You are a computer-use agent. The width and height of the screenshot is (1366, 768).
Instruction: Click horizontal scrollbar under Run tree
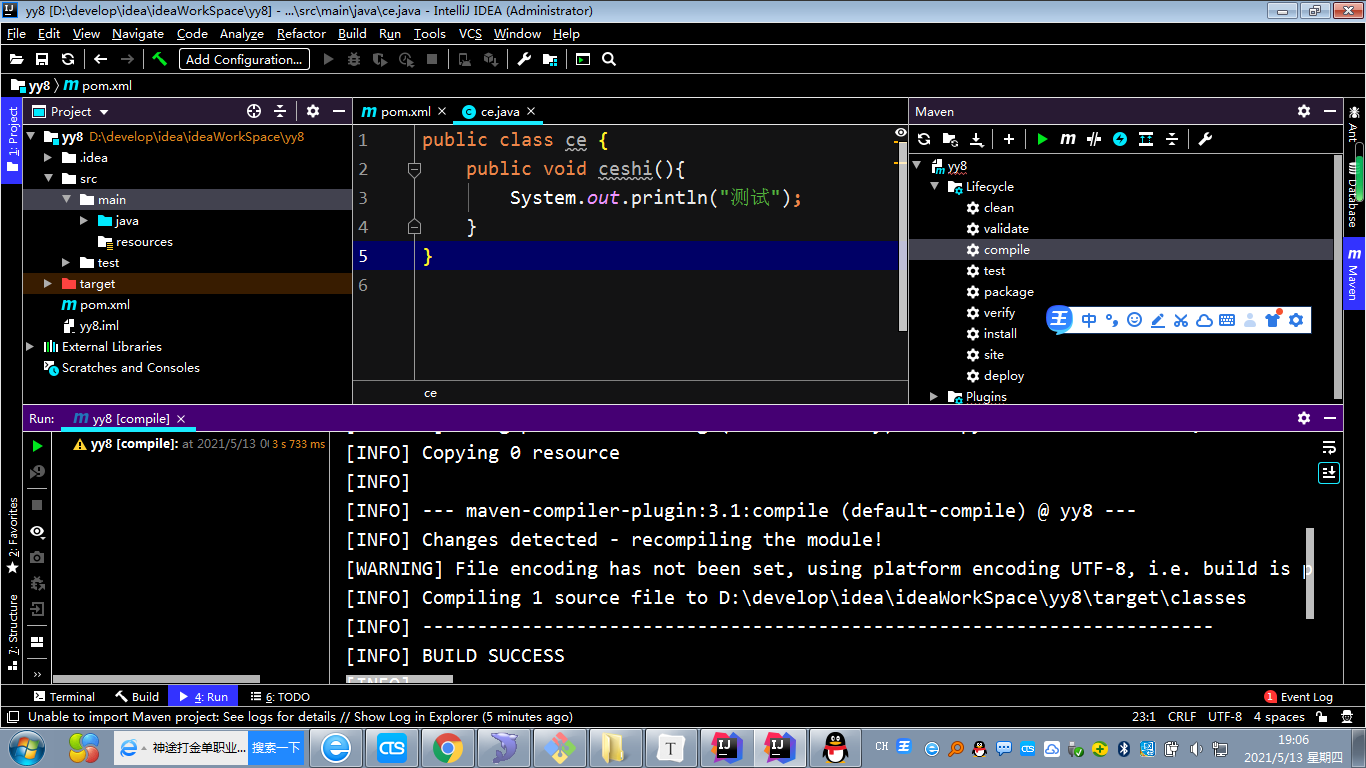[x=156, y=679]
